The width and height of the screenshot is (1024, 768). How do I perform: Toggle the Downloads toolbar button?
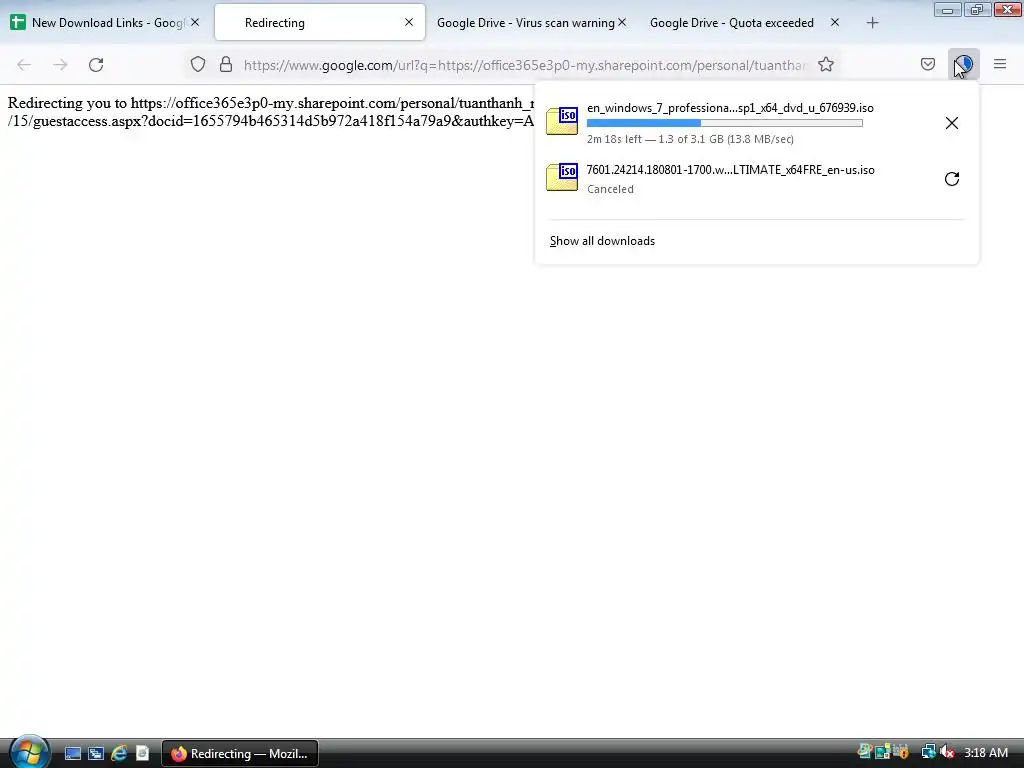[x=963, y=64]
